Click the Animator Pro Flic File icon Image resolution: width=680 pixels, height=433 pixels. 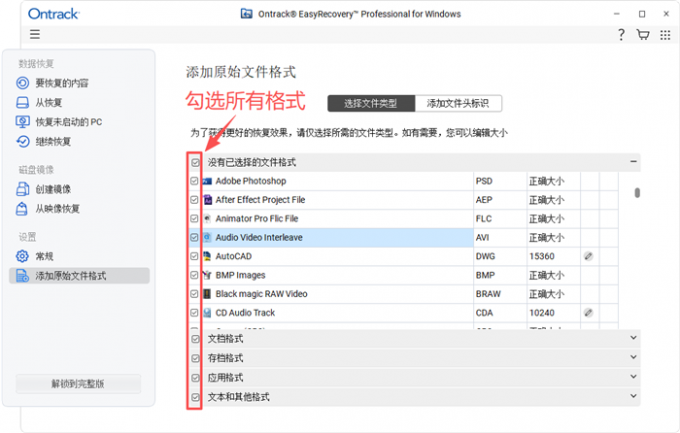click(207, 218)
